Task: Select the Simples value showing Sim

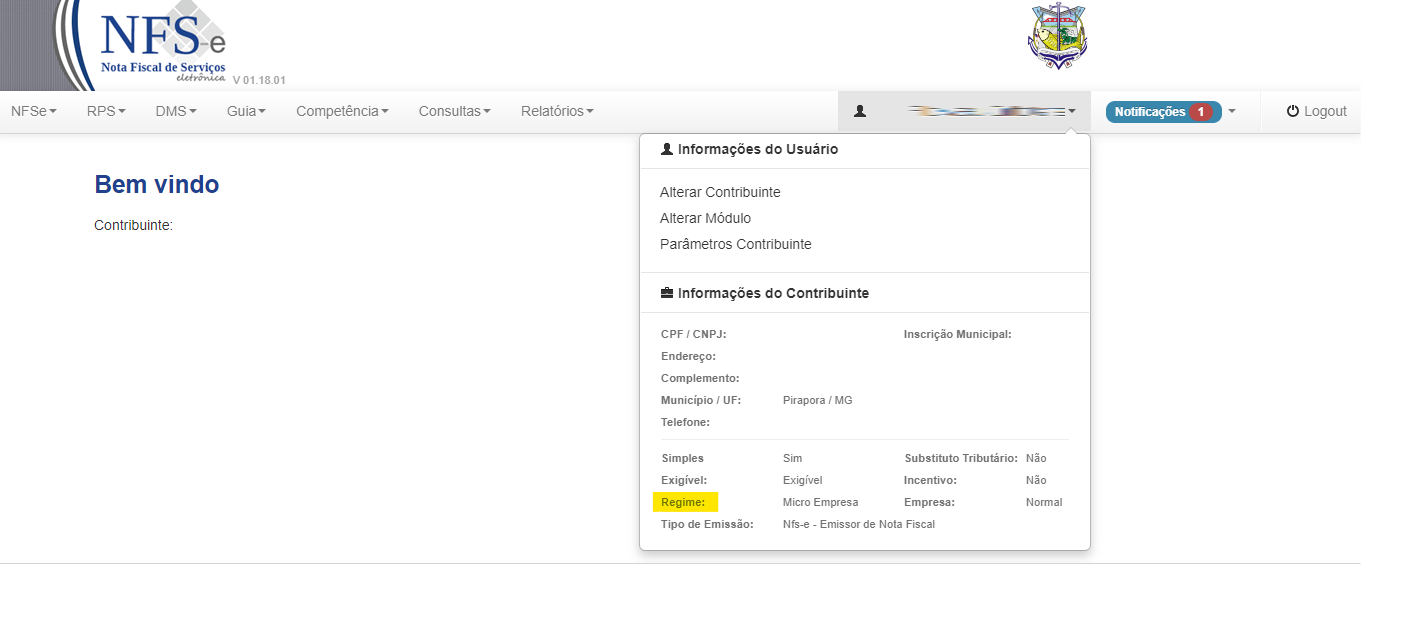Action: [x=790, y=457]
